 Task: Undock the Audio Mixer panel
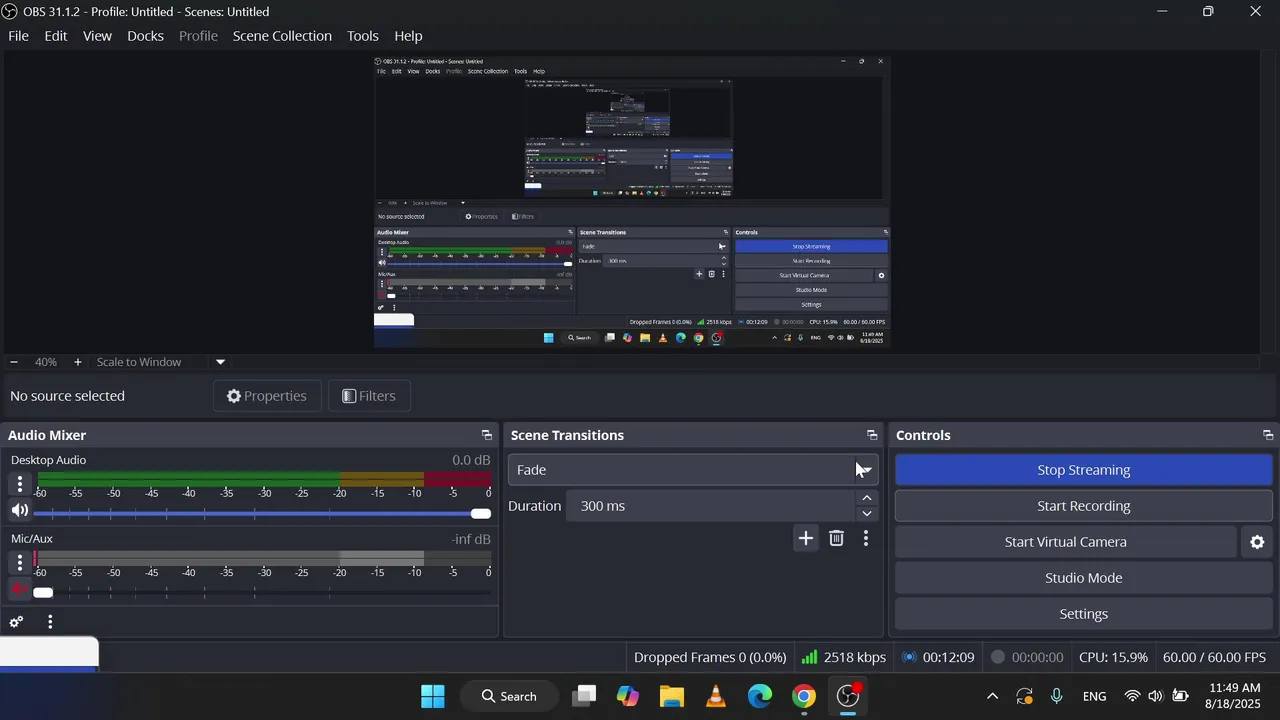(487, 435)
